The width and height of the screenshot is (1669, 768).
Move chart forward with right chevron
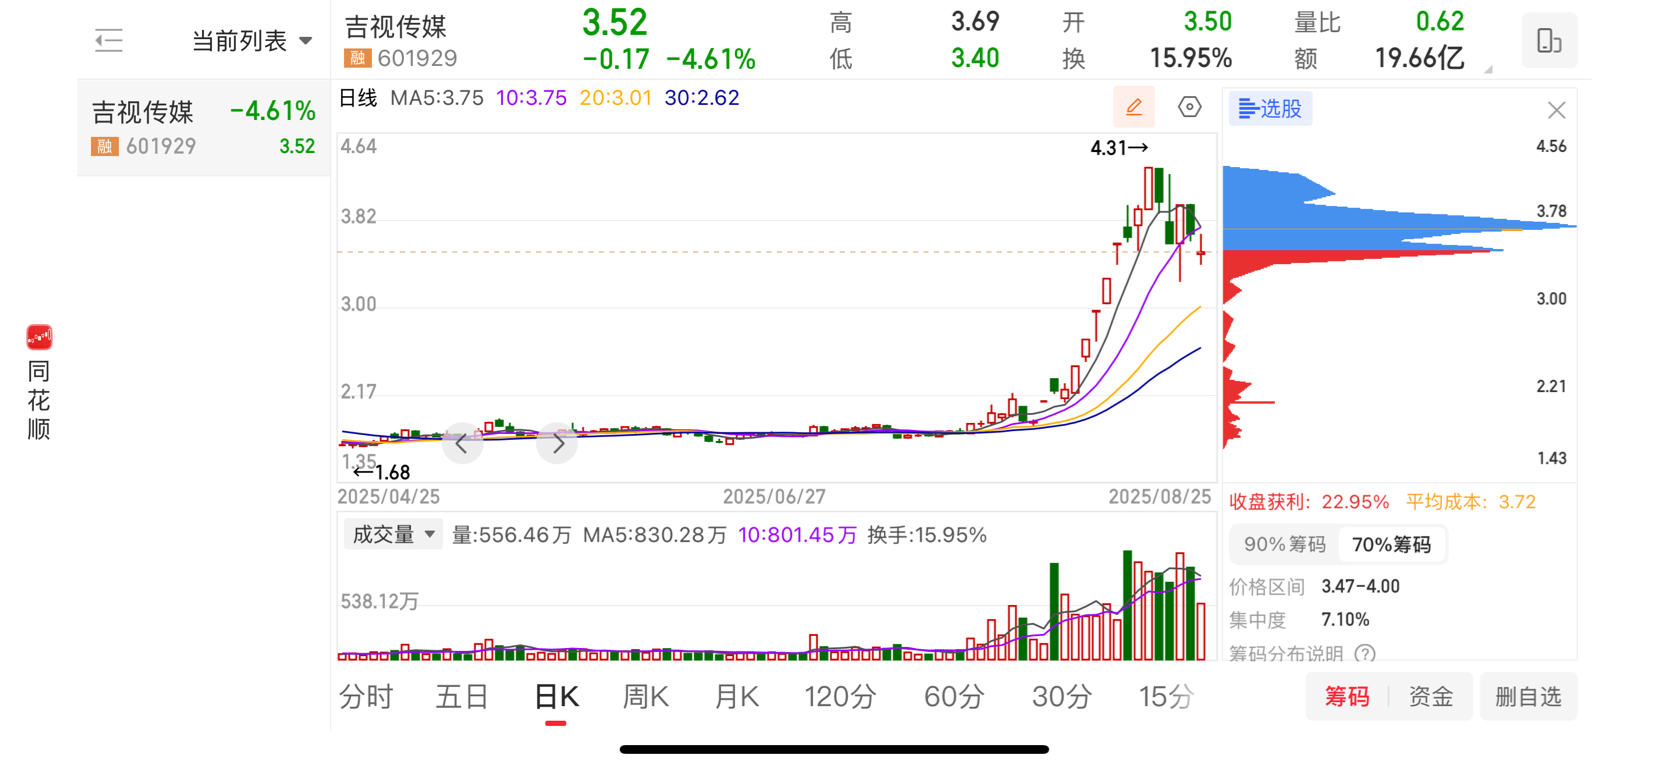click(x=558, y=444)
